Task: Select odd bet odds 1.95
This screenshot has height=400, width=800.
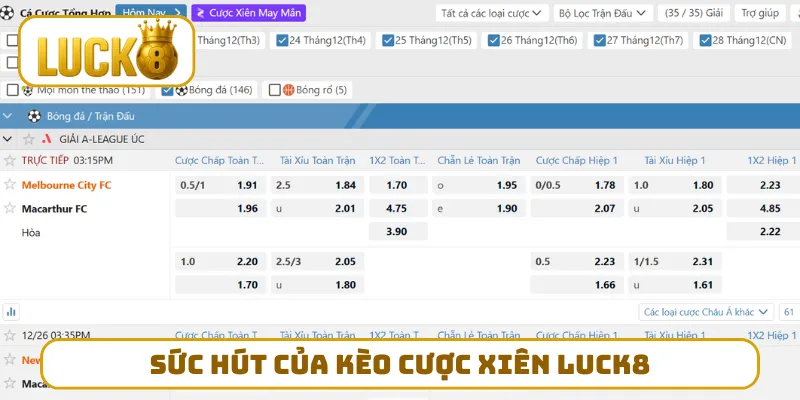Action: tap(479, 185)
